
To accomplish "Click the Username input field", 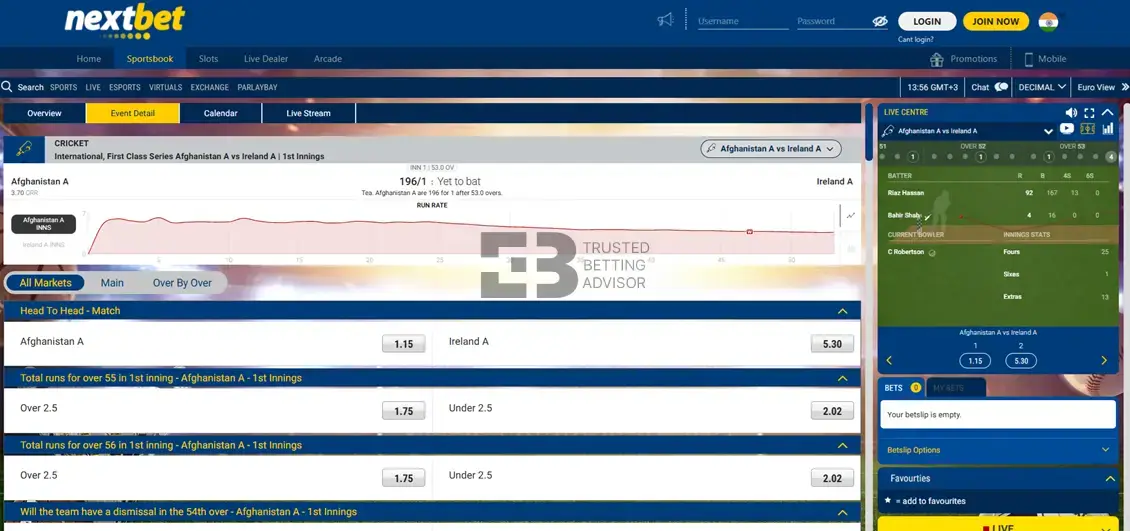I will click(743, 22).
